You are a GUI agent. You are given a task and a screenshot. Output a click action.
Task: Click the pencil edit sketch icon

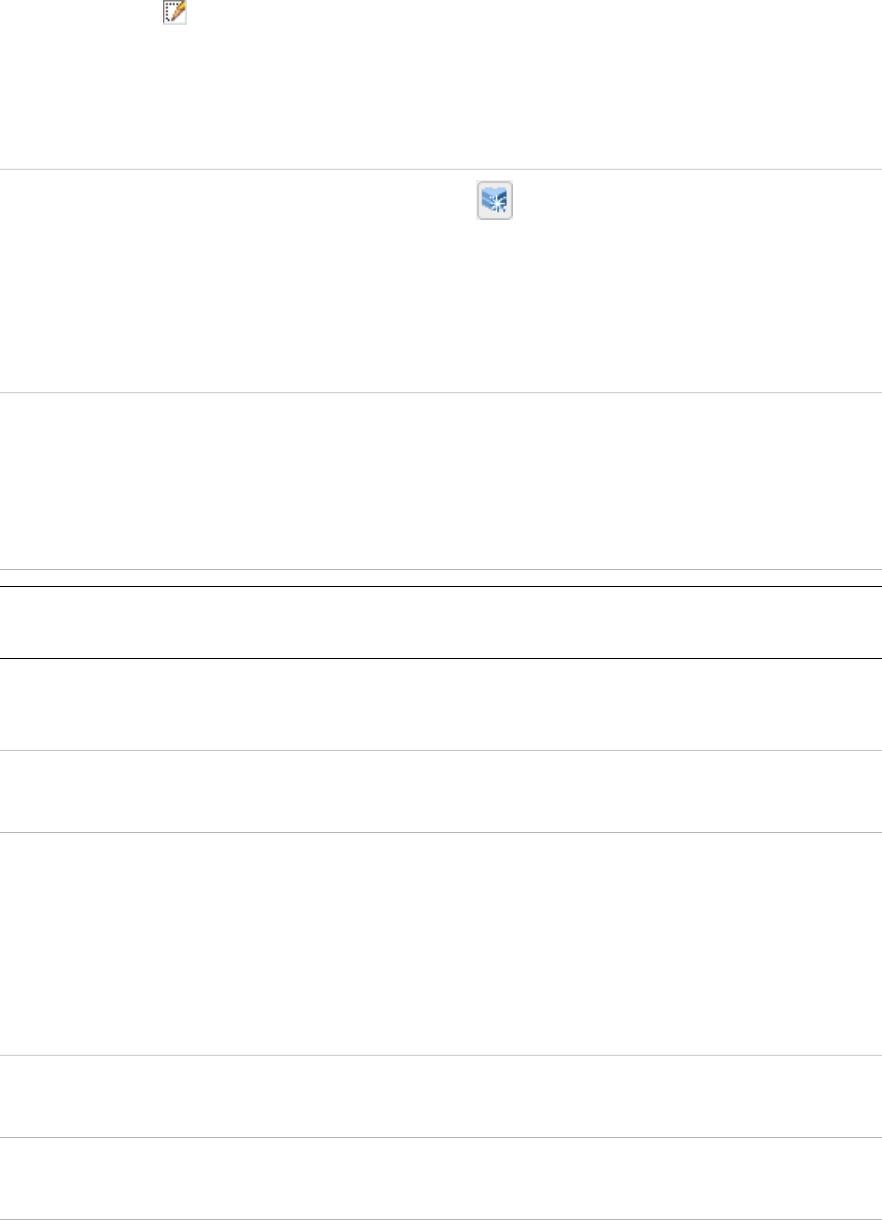(x=176, y=13)
